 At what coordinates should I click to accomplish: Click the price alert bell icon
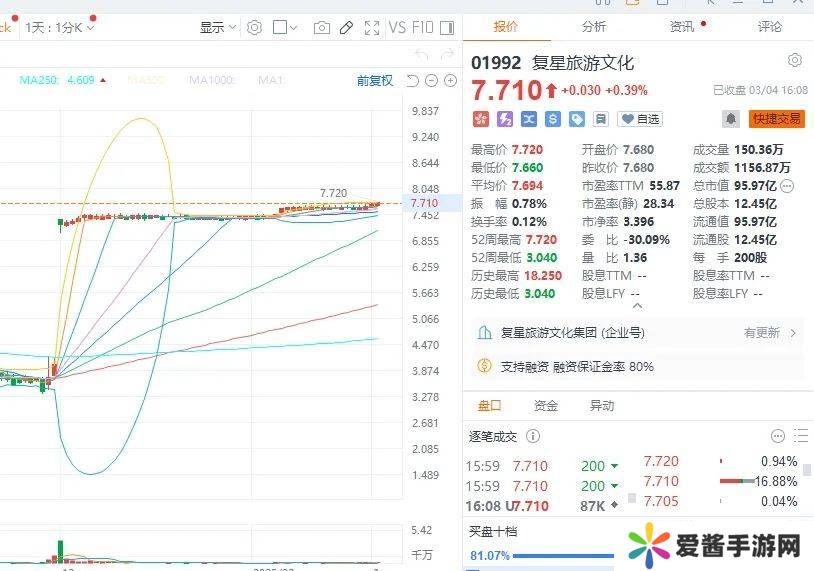(731, 119)
